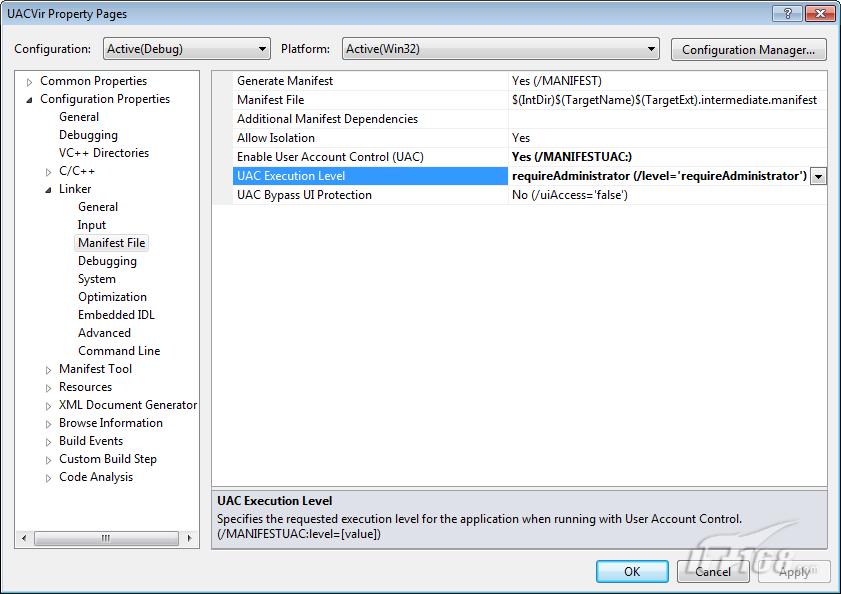Expand the Browse Information node
The width and height of the screenshot is (841, 594).
pos(48,424)
